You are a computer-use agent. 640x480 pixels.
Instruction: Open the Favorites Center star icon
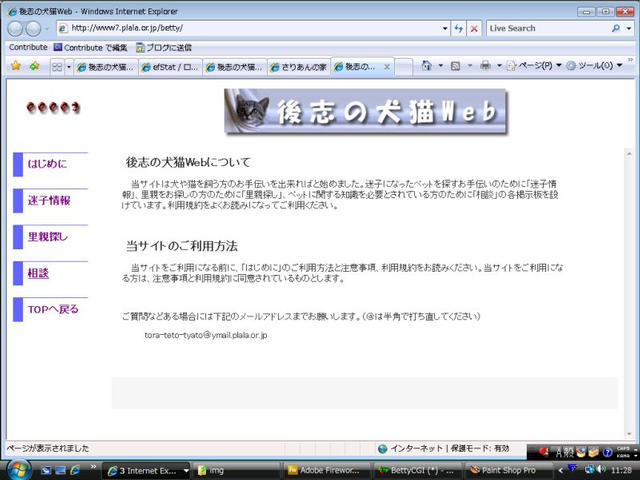pos(15,66)
